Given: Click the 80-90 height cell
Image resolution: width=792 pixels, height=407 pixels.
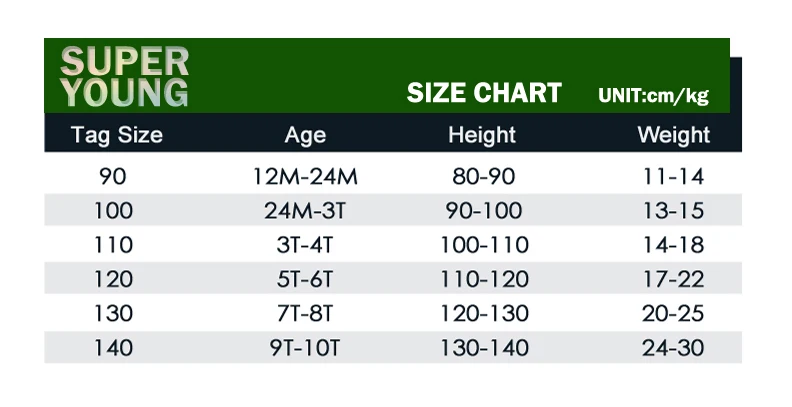Looking at the screenshot, I should click(x=484, y=176).
